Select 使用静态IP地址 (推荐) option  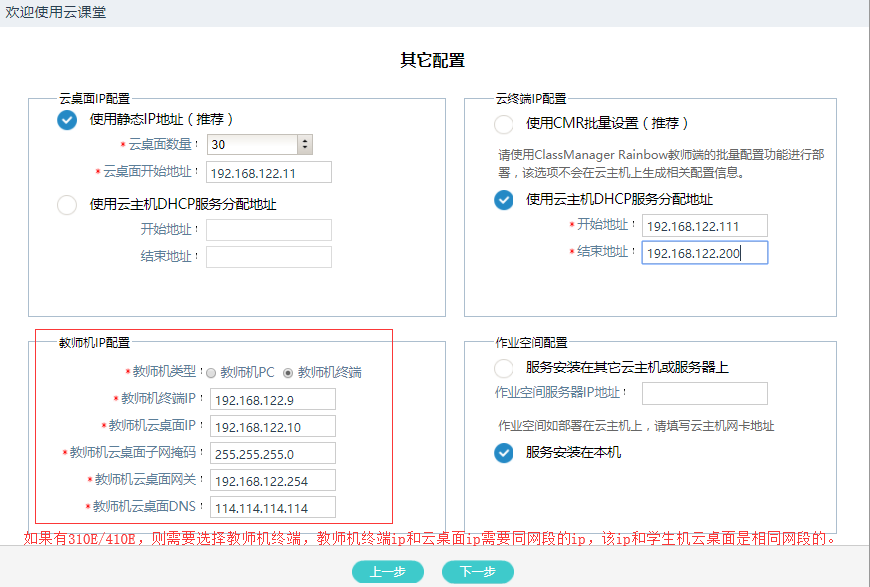click(x=67, y=120)
